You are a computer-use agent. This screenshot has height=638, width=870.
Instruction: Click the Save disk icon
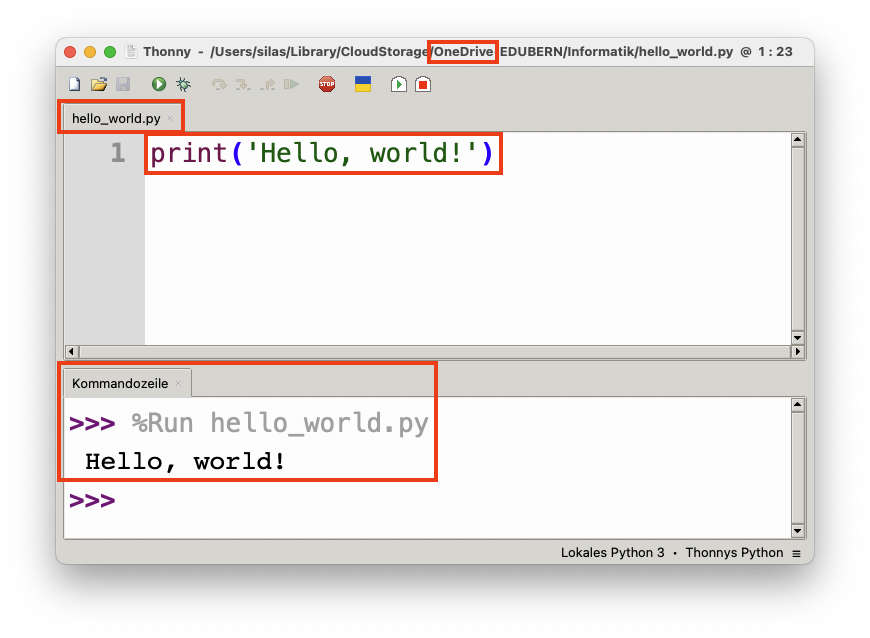pos(123,84)
